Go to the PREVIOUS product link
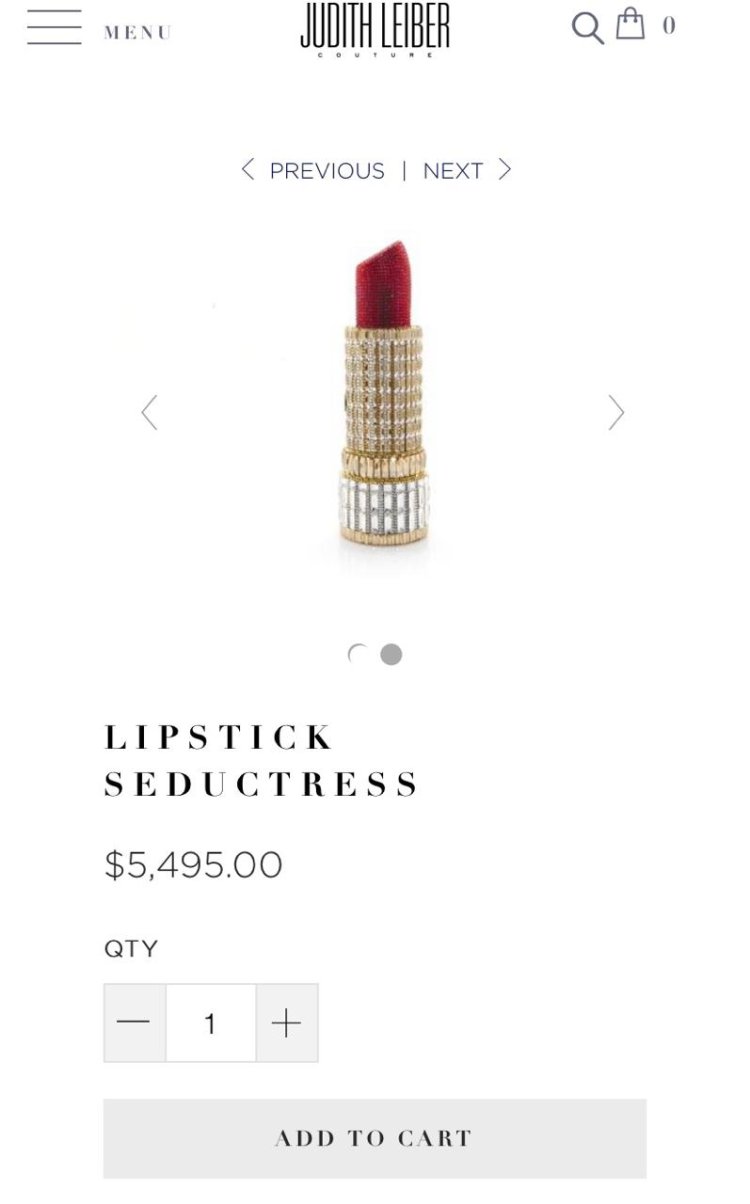 pos(326,171)
